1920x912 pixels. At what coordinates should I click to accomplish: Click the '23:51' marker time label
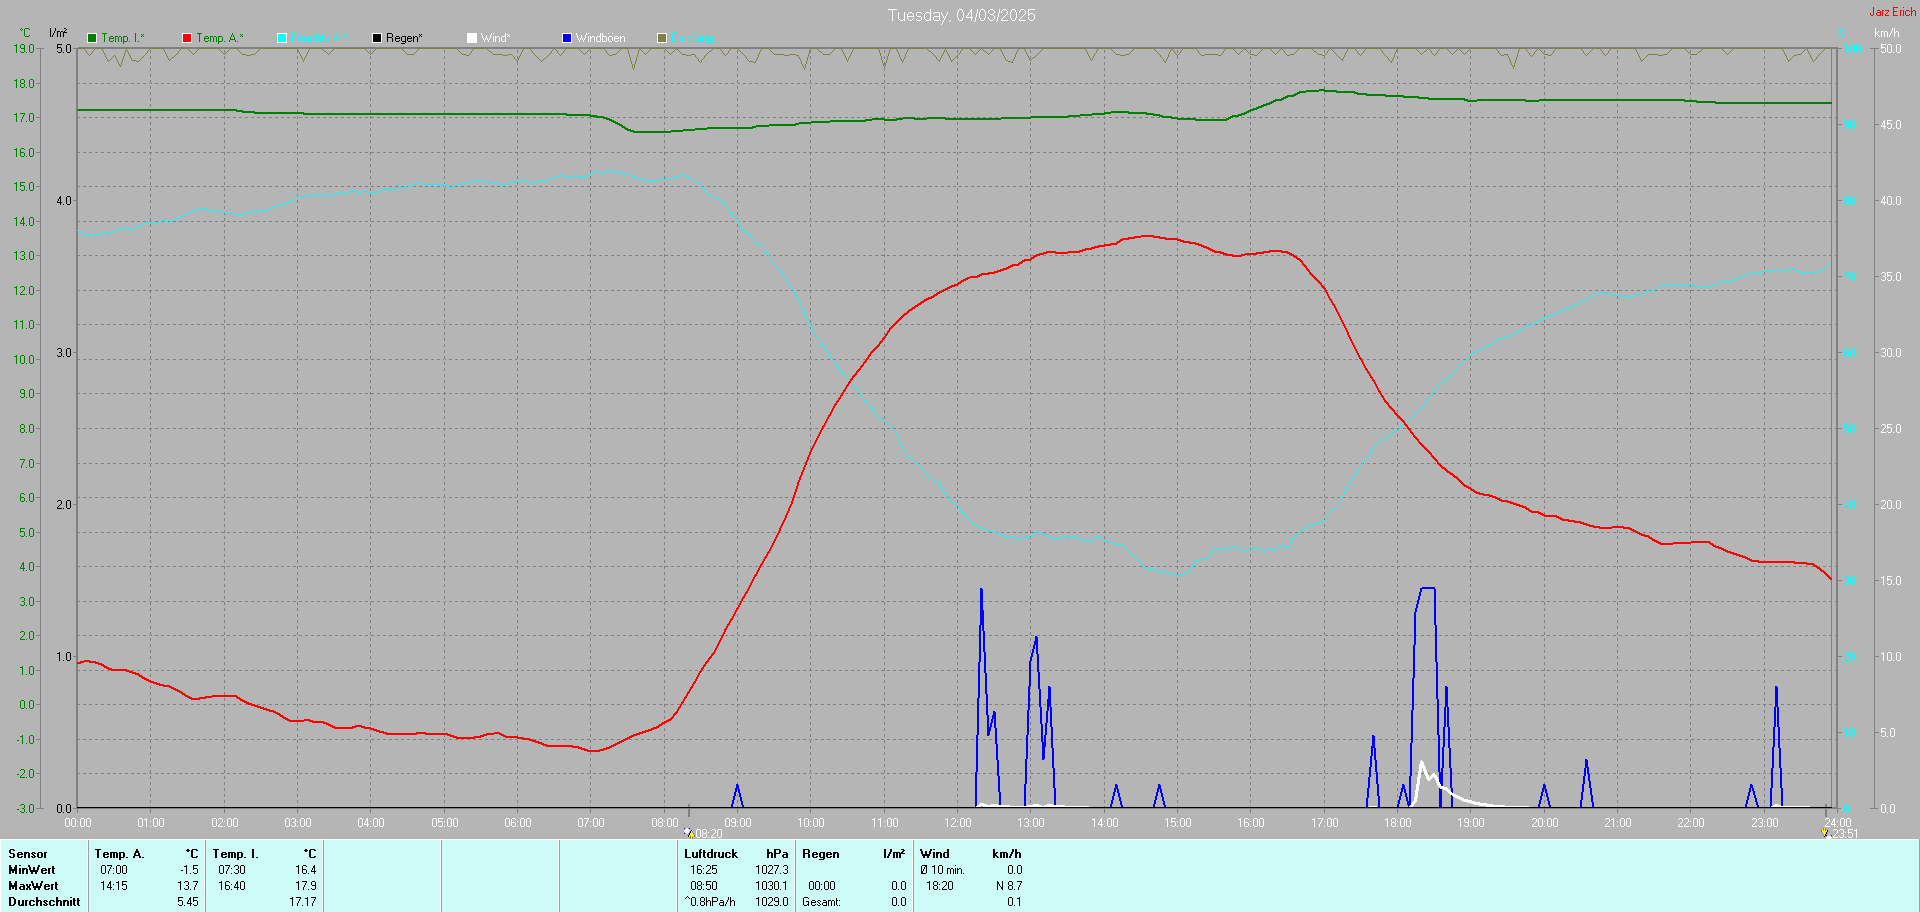[1845, 834]
